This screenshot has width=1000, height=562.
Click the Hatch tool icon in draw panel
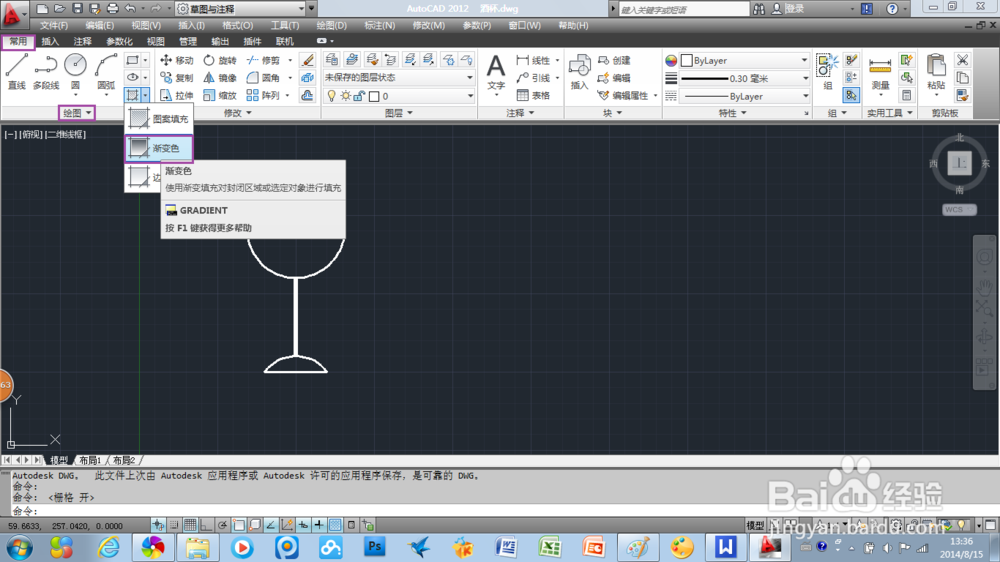click(x=132, y=95)
